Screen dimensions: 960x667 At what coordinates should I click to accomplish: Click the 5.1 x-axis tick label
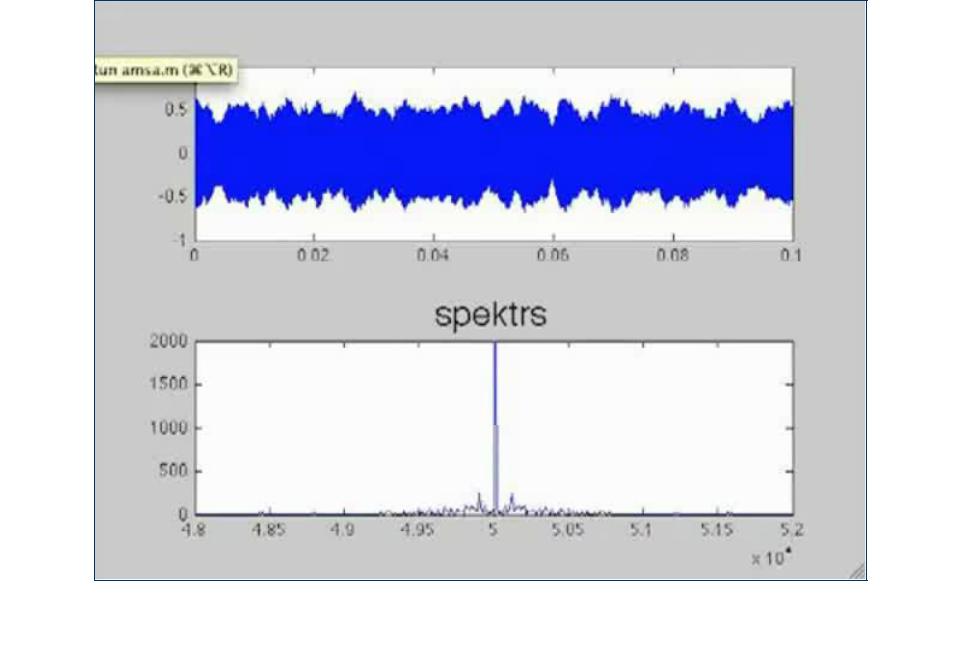point(641,529)
